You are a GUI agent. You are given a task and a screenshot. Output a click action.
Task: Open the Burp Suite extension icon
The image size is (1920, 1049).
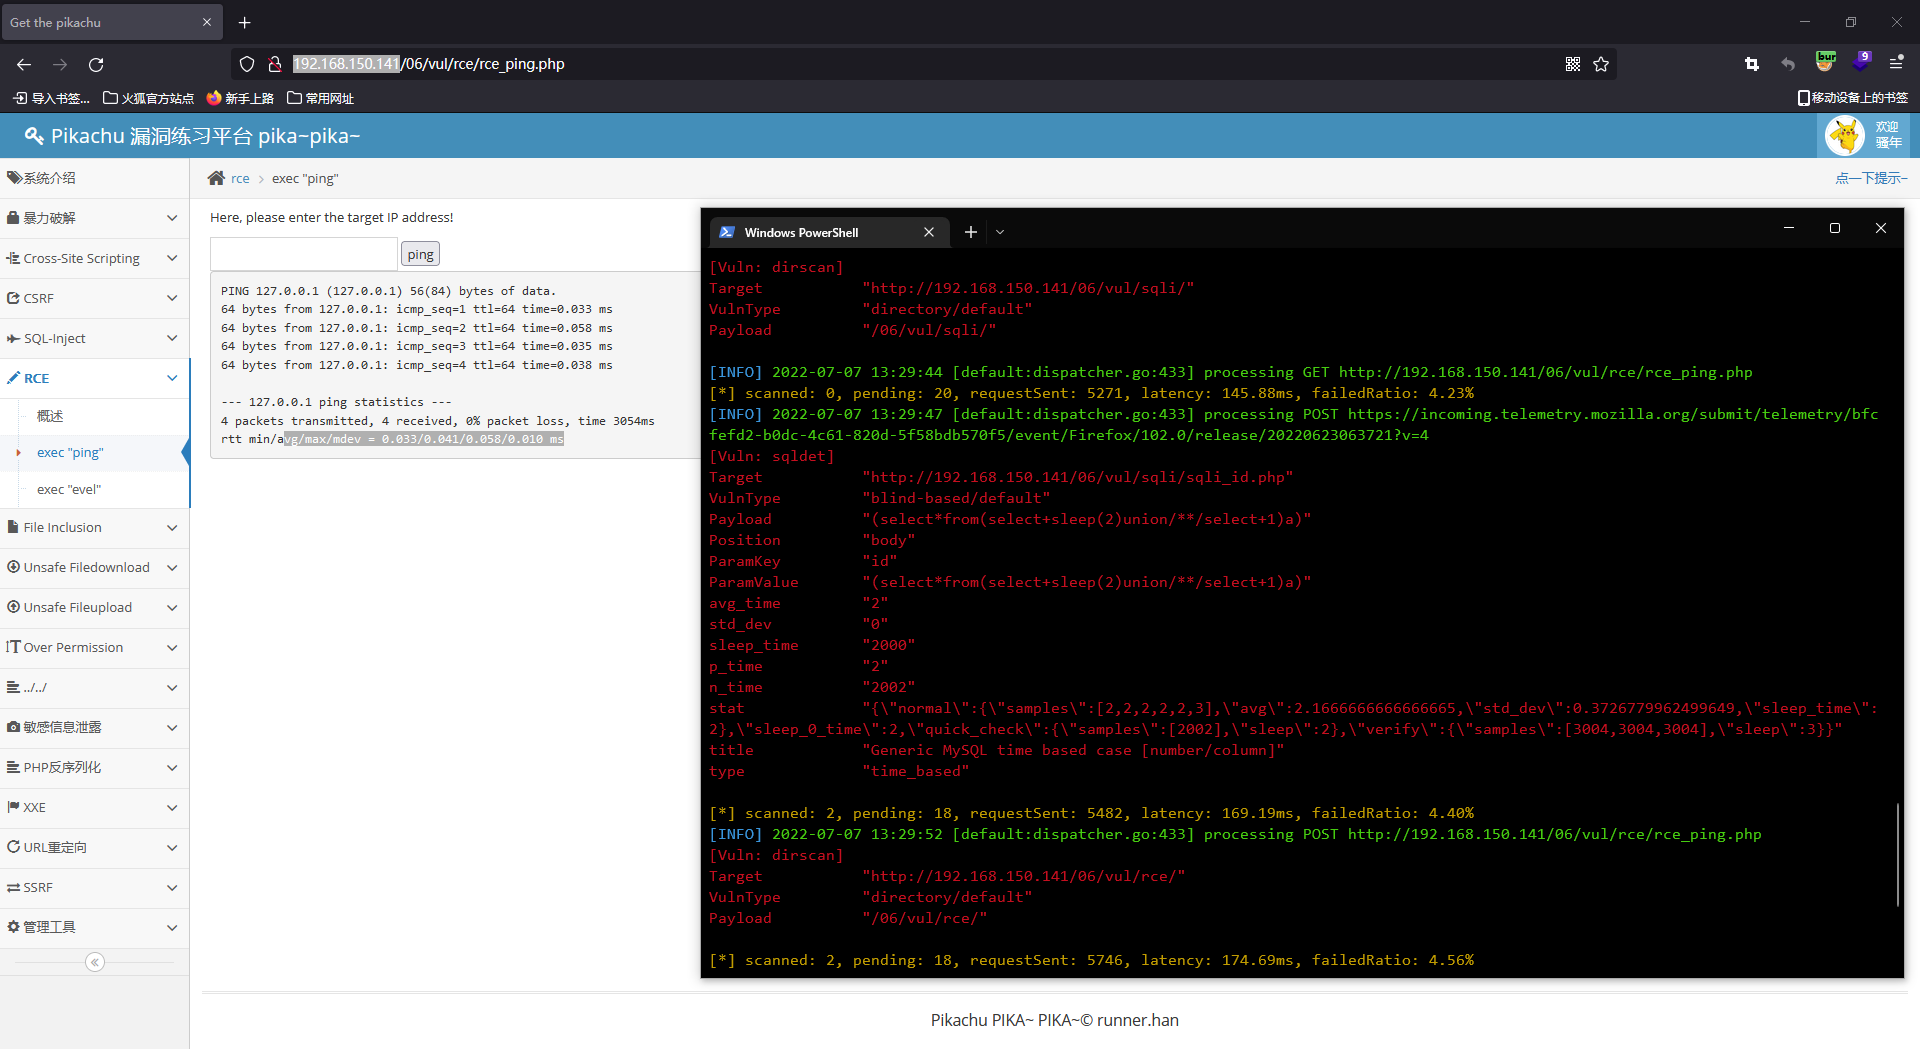[1825, 61]
